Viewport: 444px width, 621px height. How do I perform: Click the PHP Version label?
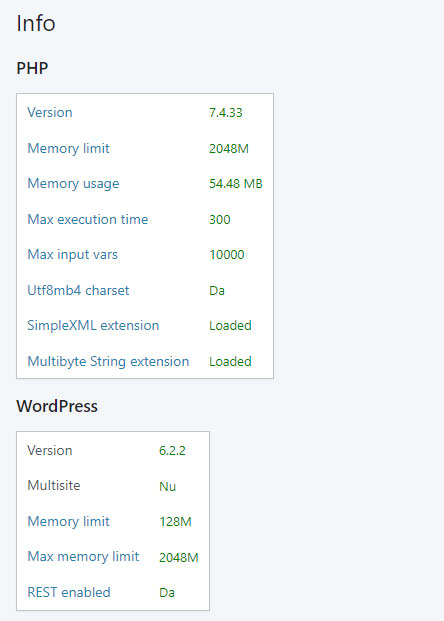click(50, 112)
